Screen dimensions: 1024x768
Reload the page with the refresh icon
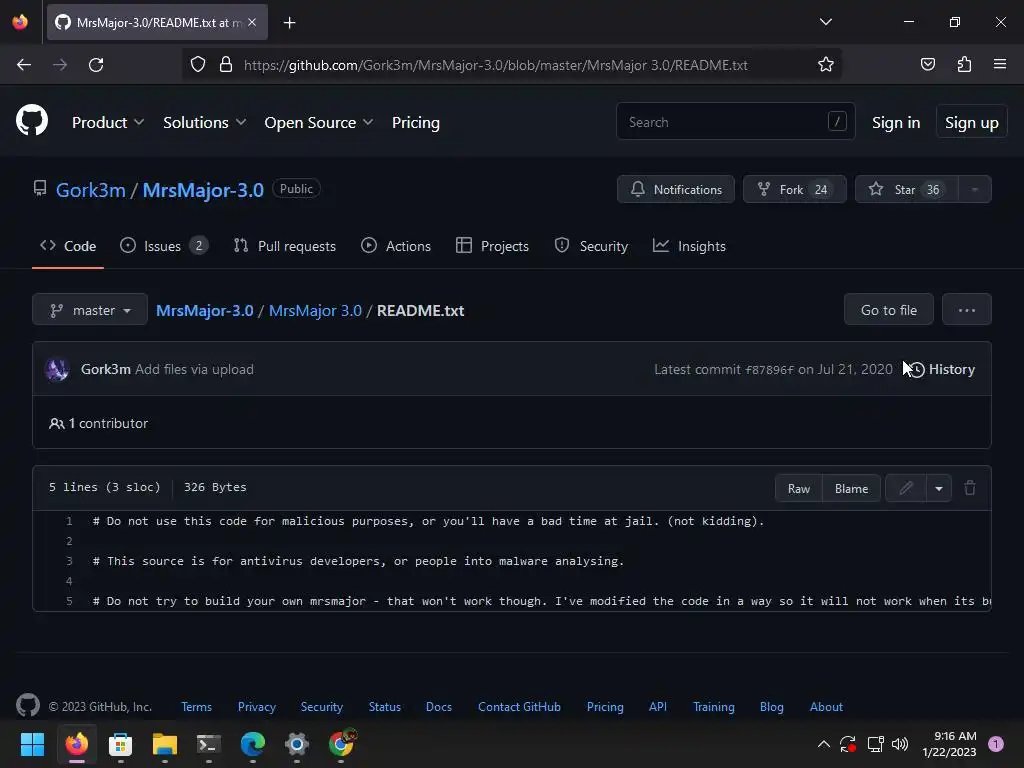96,65
